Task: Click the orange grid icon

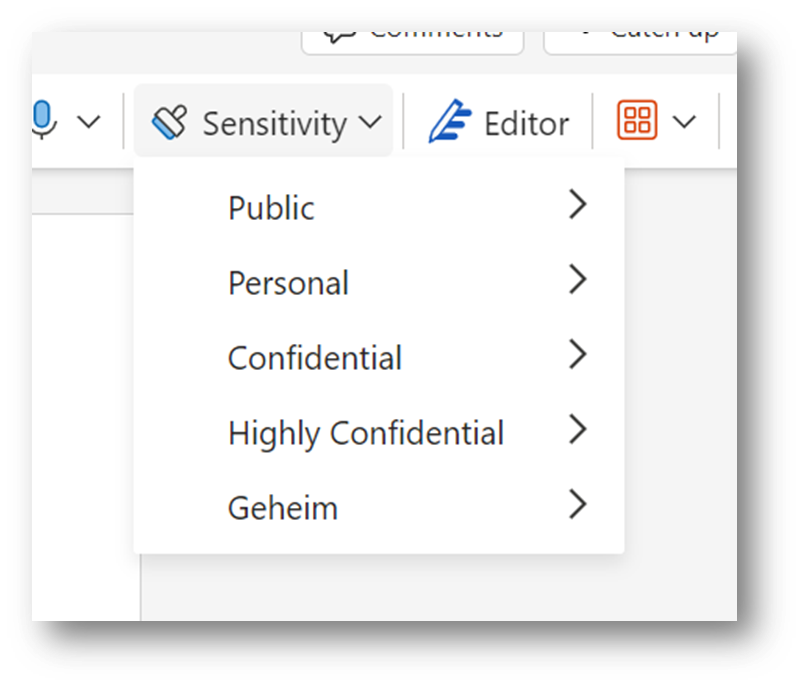Action: pyautogui.click(x=637, y=122)
